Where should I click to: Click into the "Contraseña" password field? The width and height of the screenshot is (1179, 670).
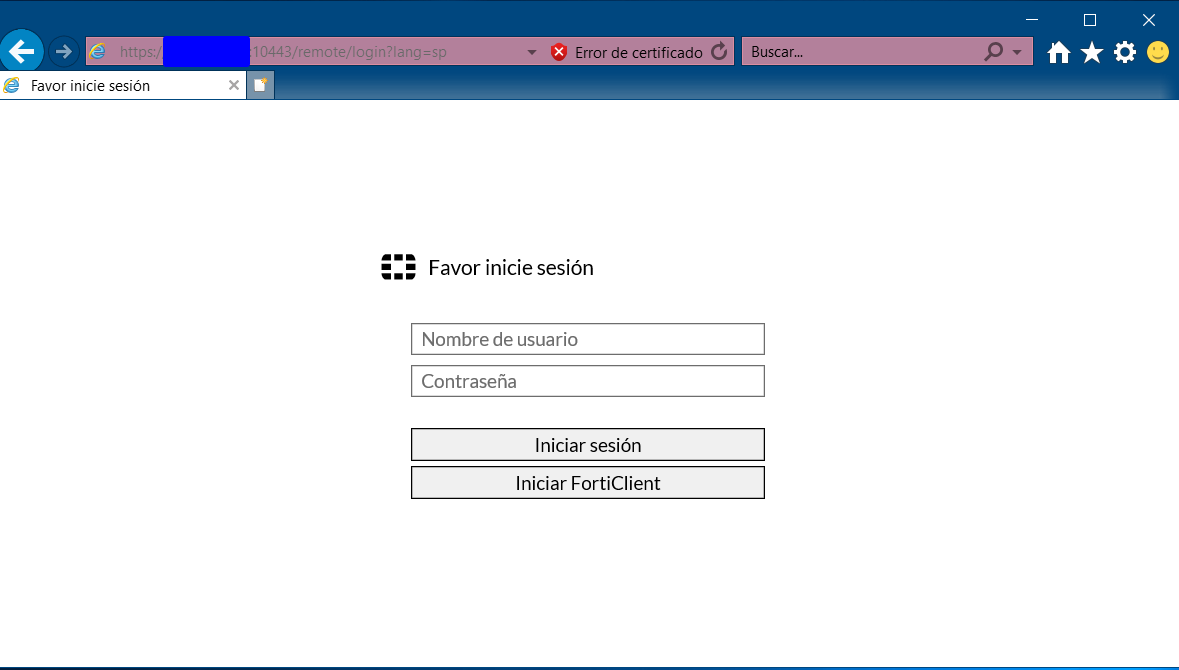(x=588, y=381)
